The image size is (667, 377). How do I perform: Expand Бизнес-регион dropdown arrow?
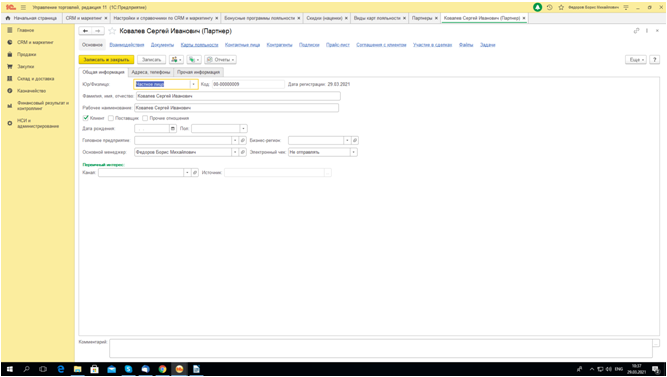347,140
